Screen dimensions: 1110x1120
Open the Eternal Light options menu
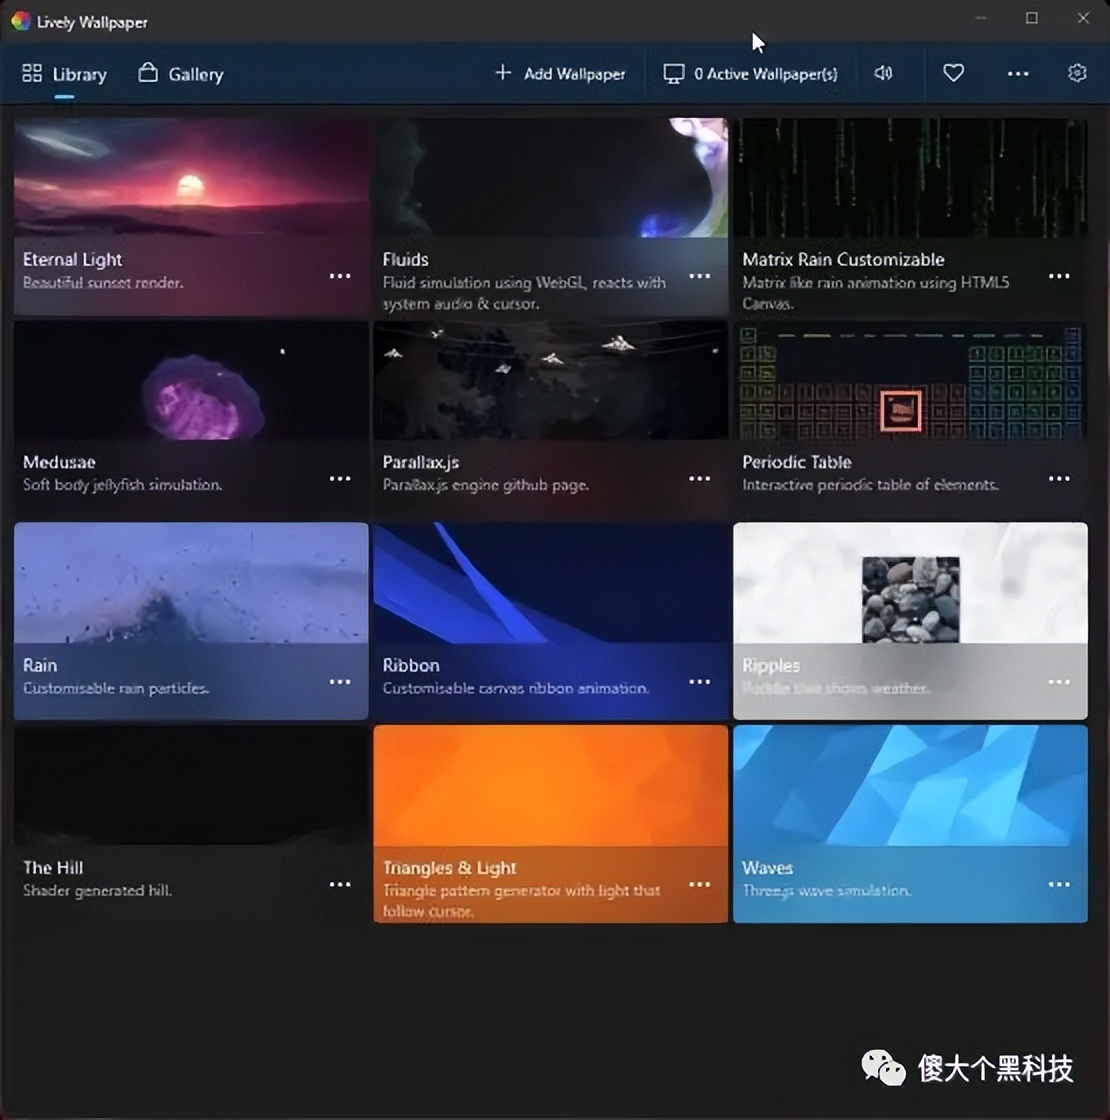point(340,276)
